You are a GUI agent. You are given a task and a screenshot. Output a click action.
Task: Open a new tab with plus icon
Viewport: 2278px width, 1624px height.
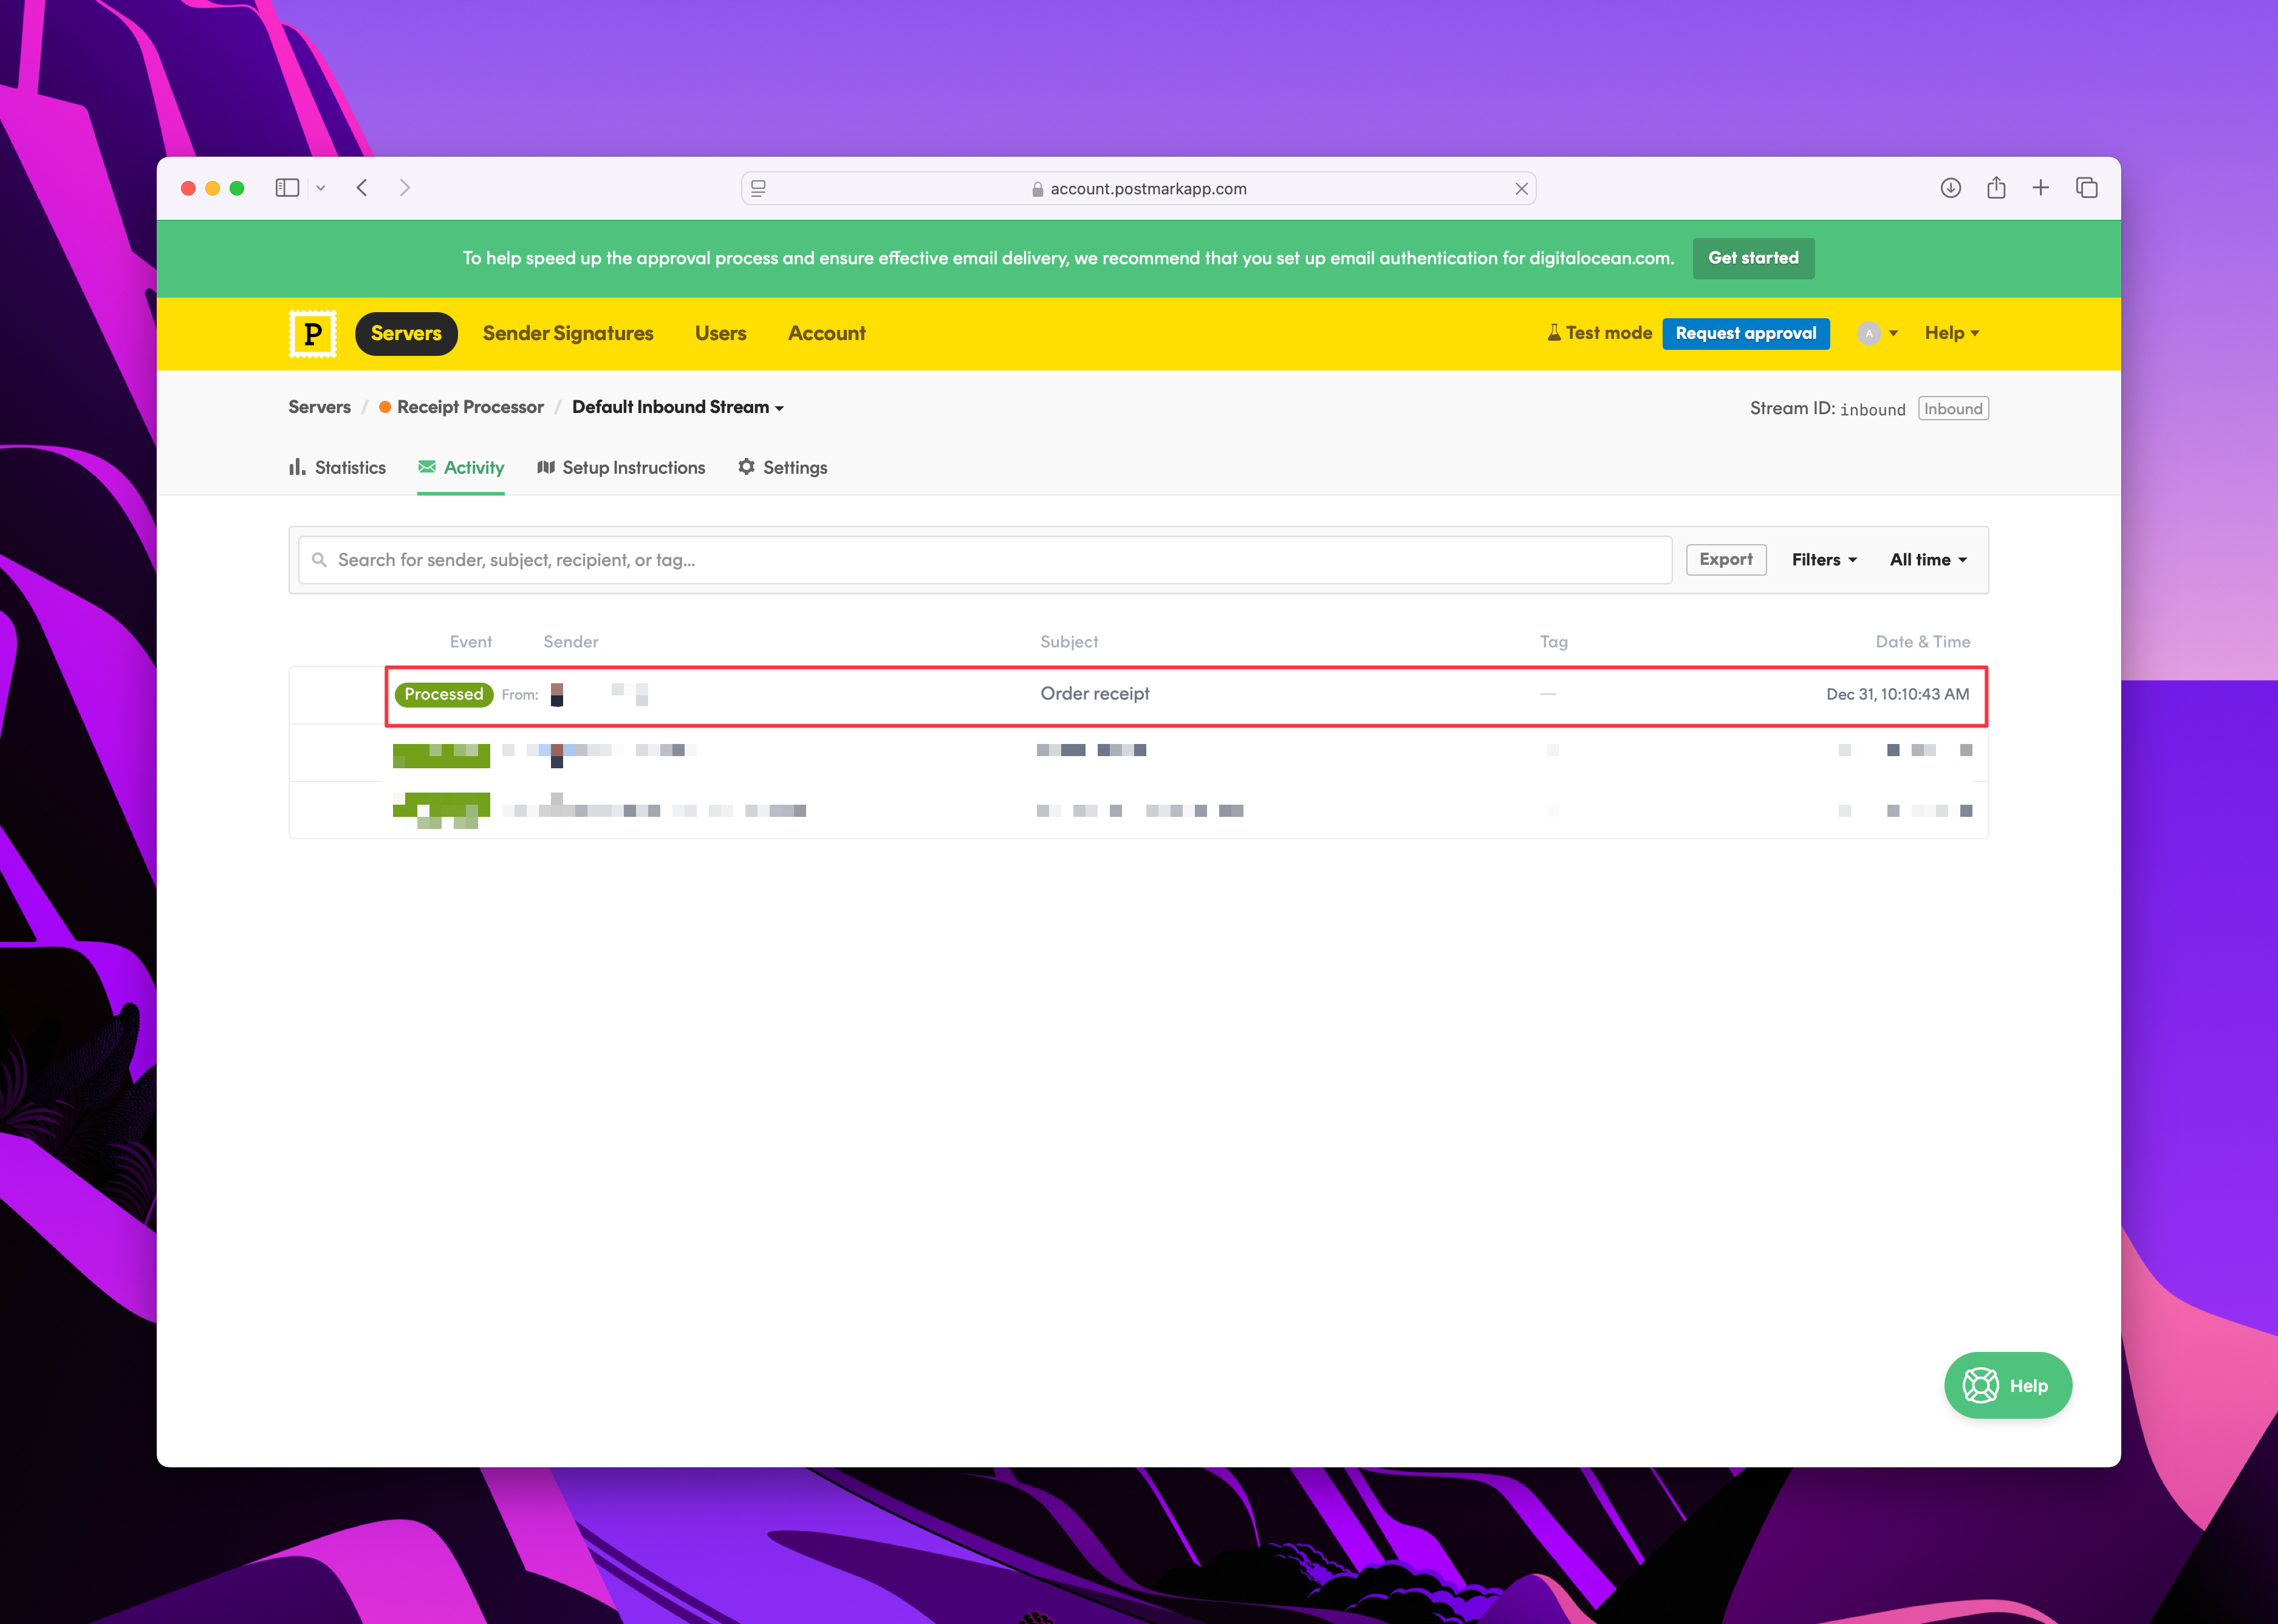click(2041, 188)
